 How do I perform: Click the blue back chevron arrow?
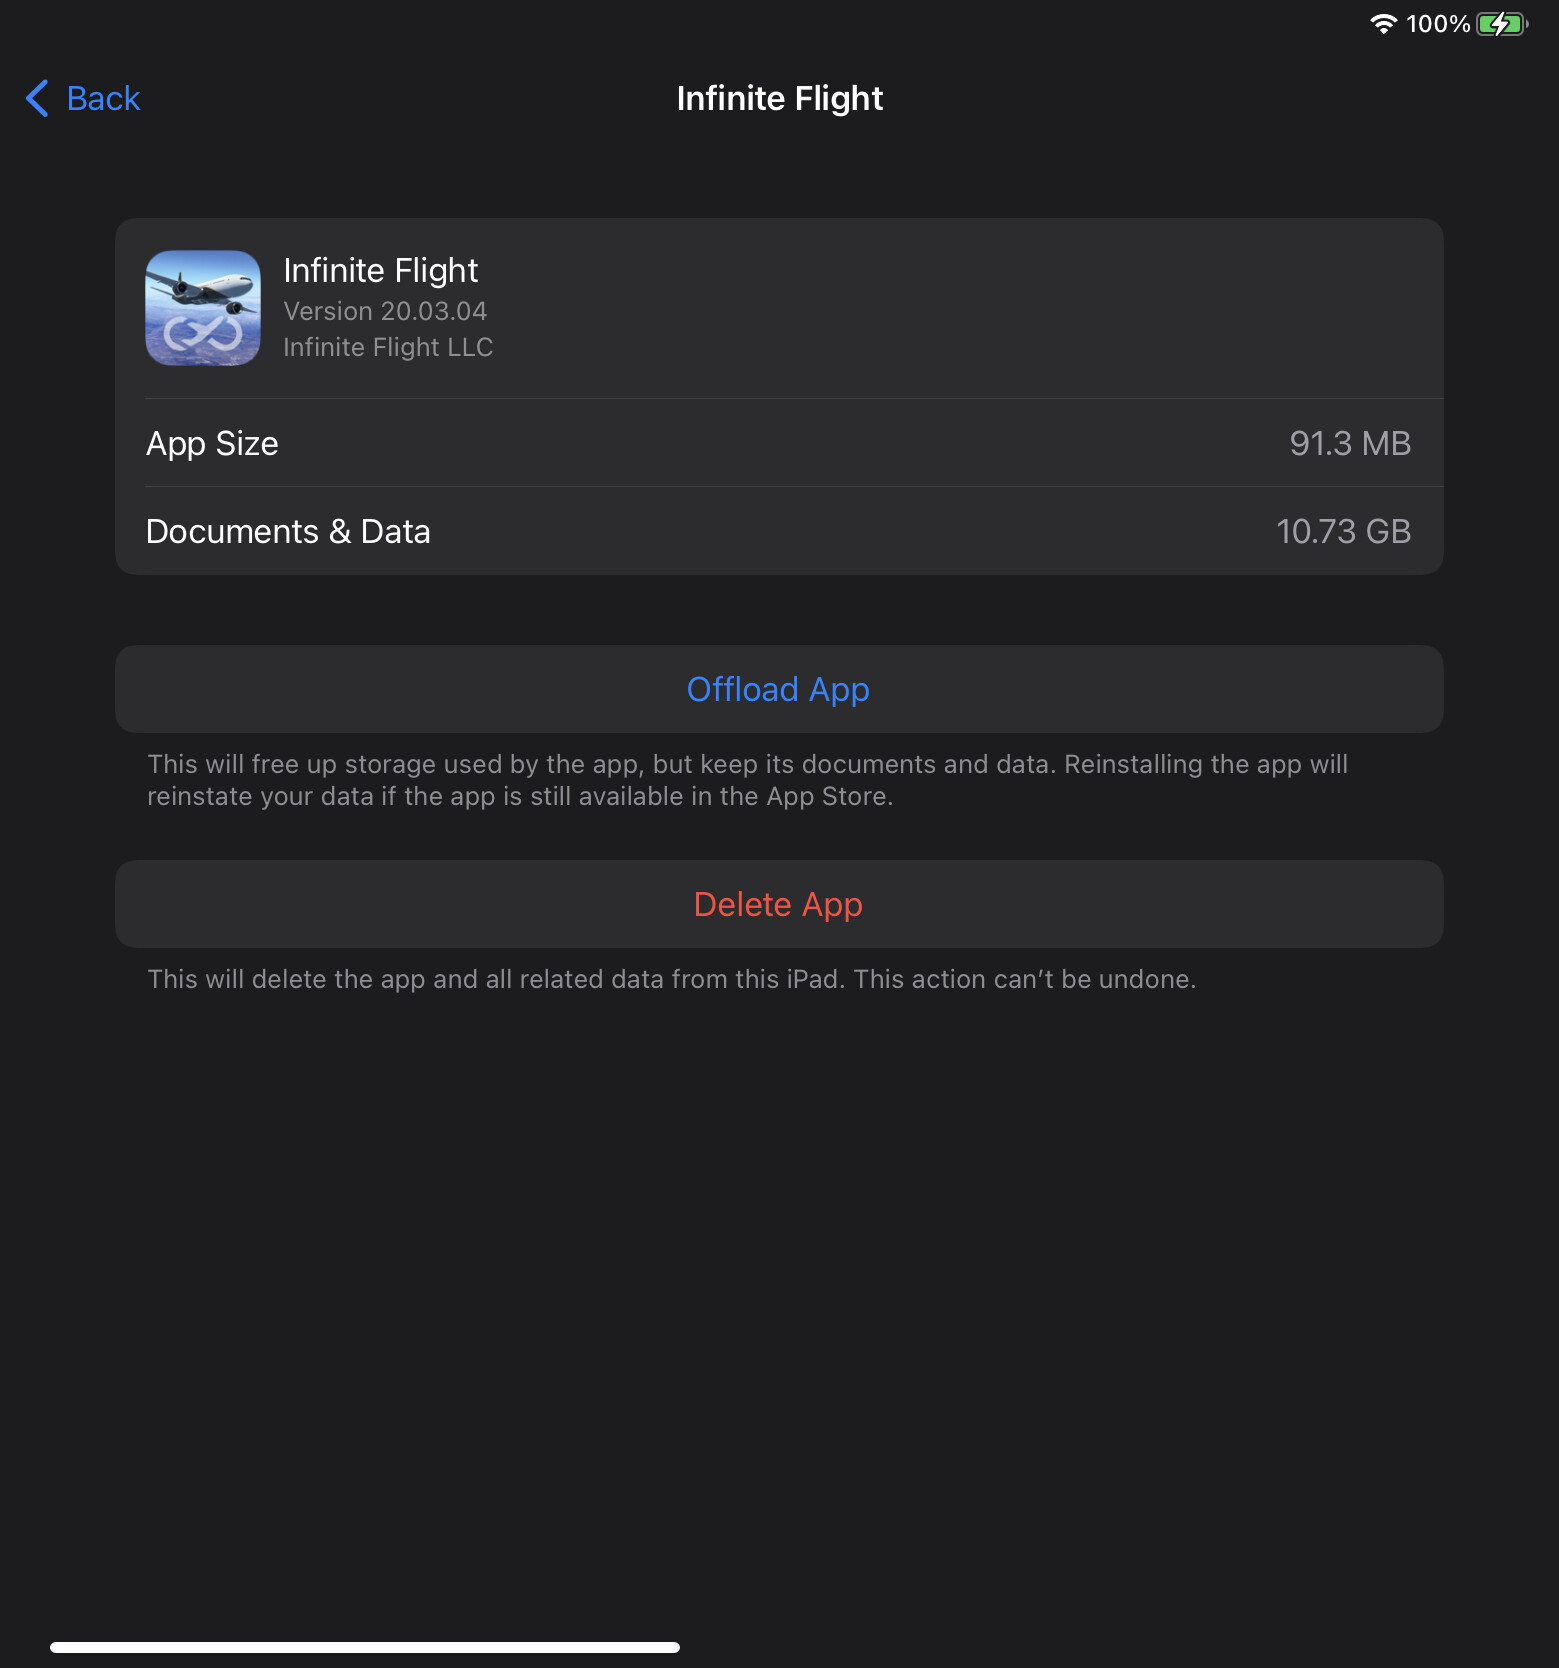[x=37, y=98]
